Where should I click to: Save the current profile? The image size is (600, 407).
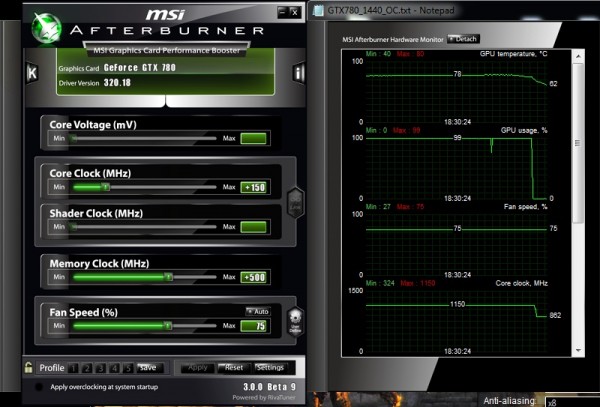tap(150, 368)
